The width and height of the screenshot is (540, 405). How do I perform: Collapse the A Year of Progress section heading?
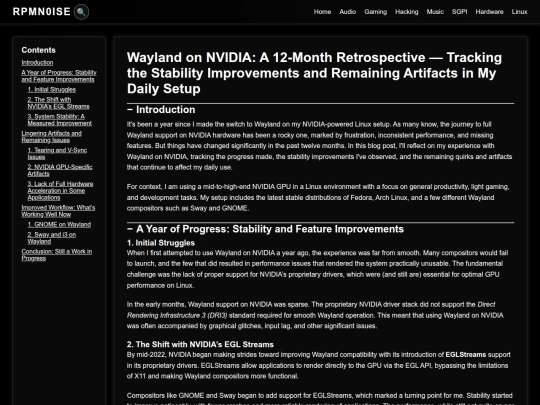click(x=265, y=229)
